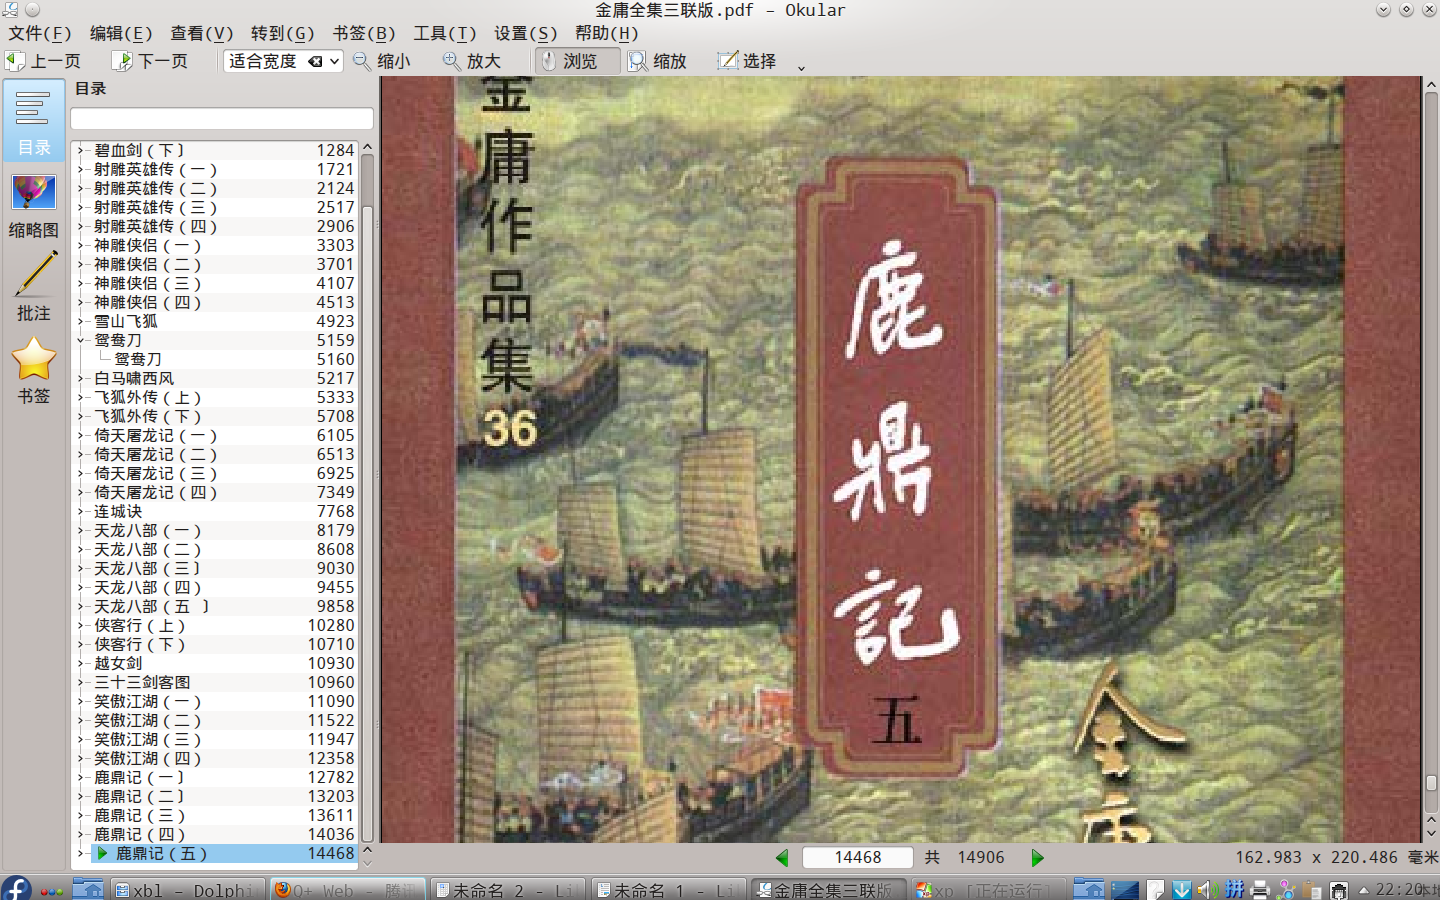Select 连城诀 in the contents list
Viewport: 1440px width, 900px height.
click(118, 511)
